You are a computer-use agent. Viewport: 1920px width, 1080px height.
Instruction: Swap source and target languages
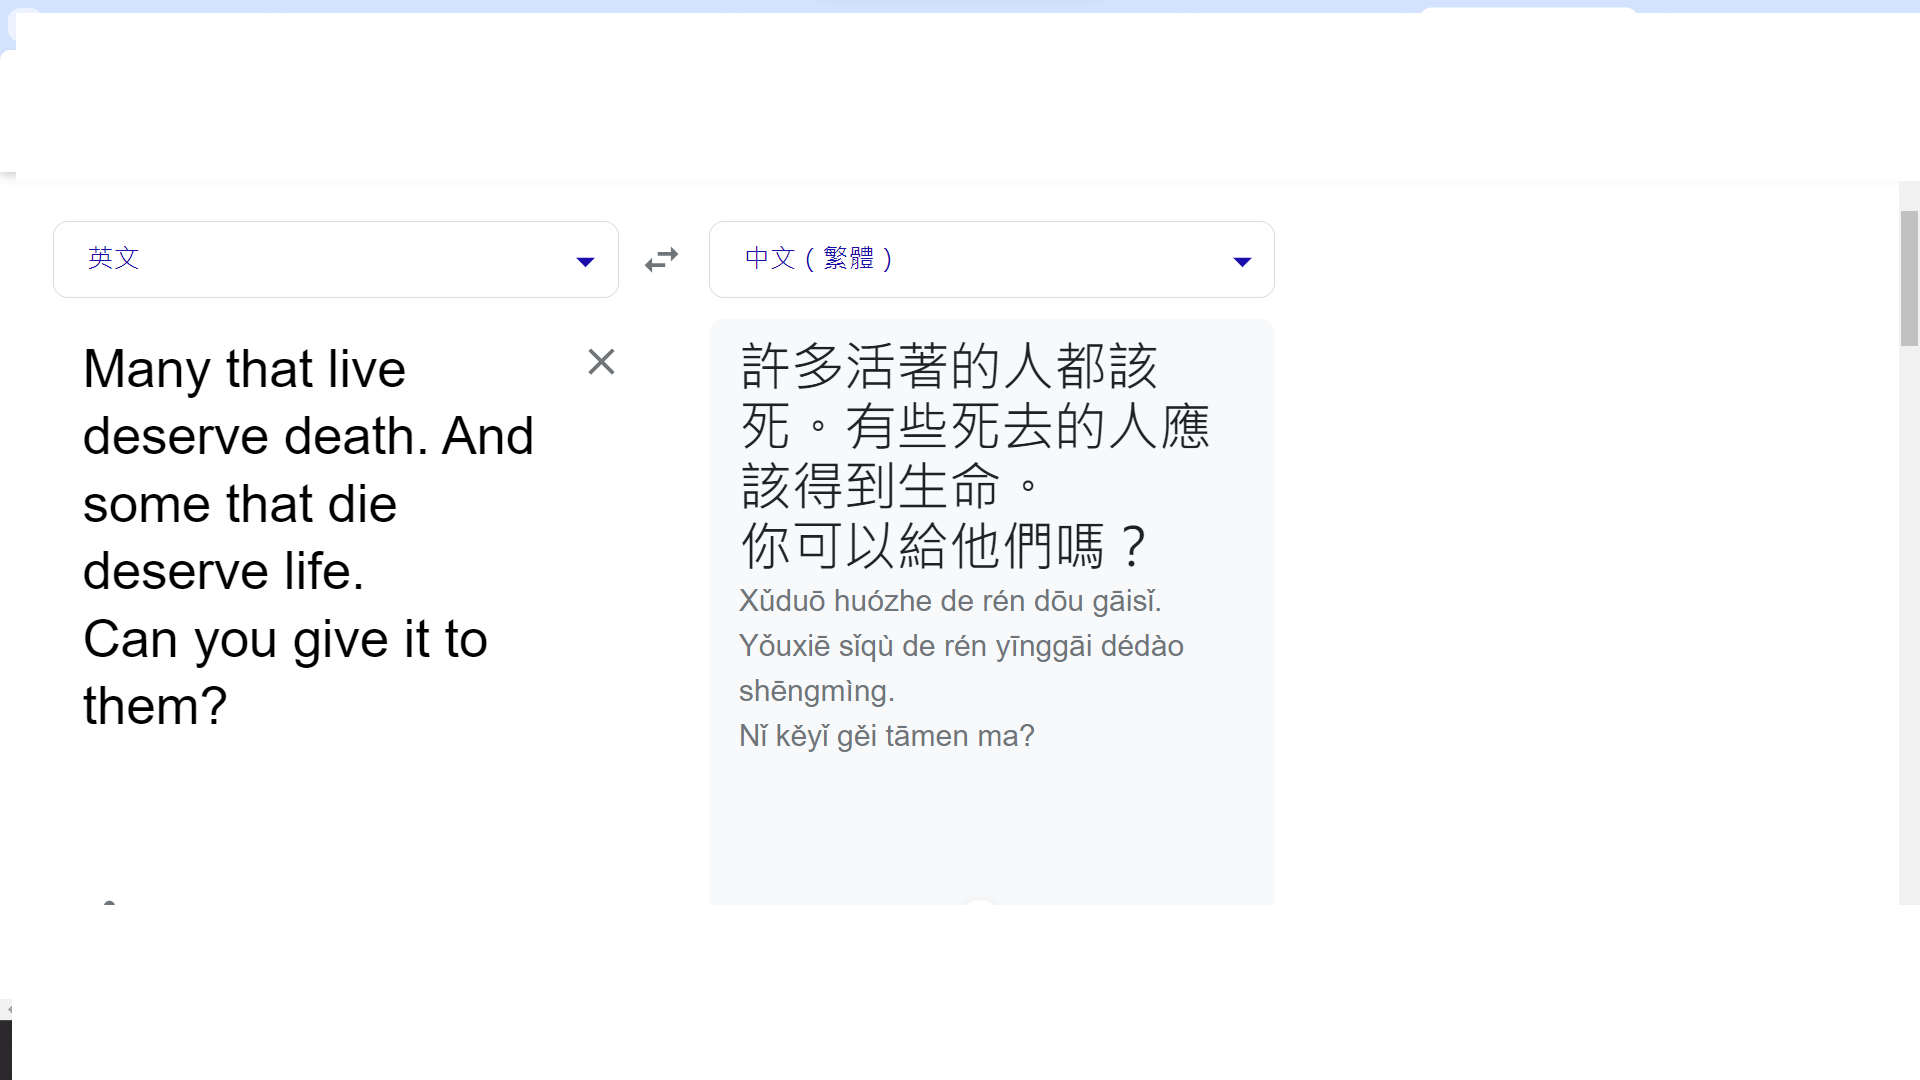[x=661, y=260]
